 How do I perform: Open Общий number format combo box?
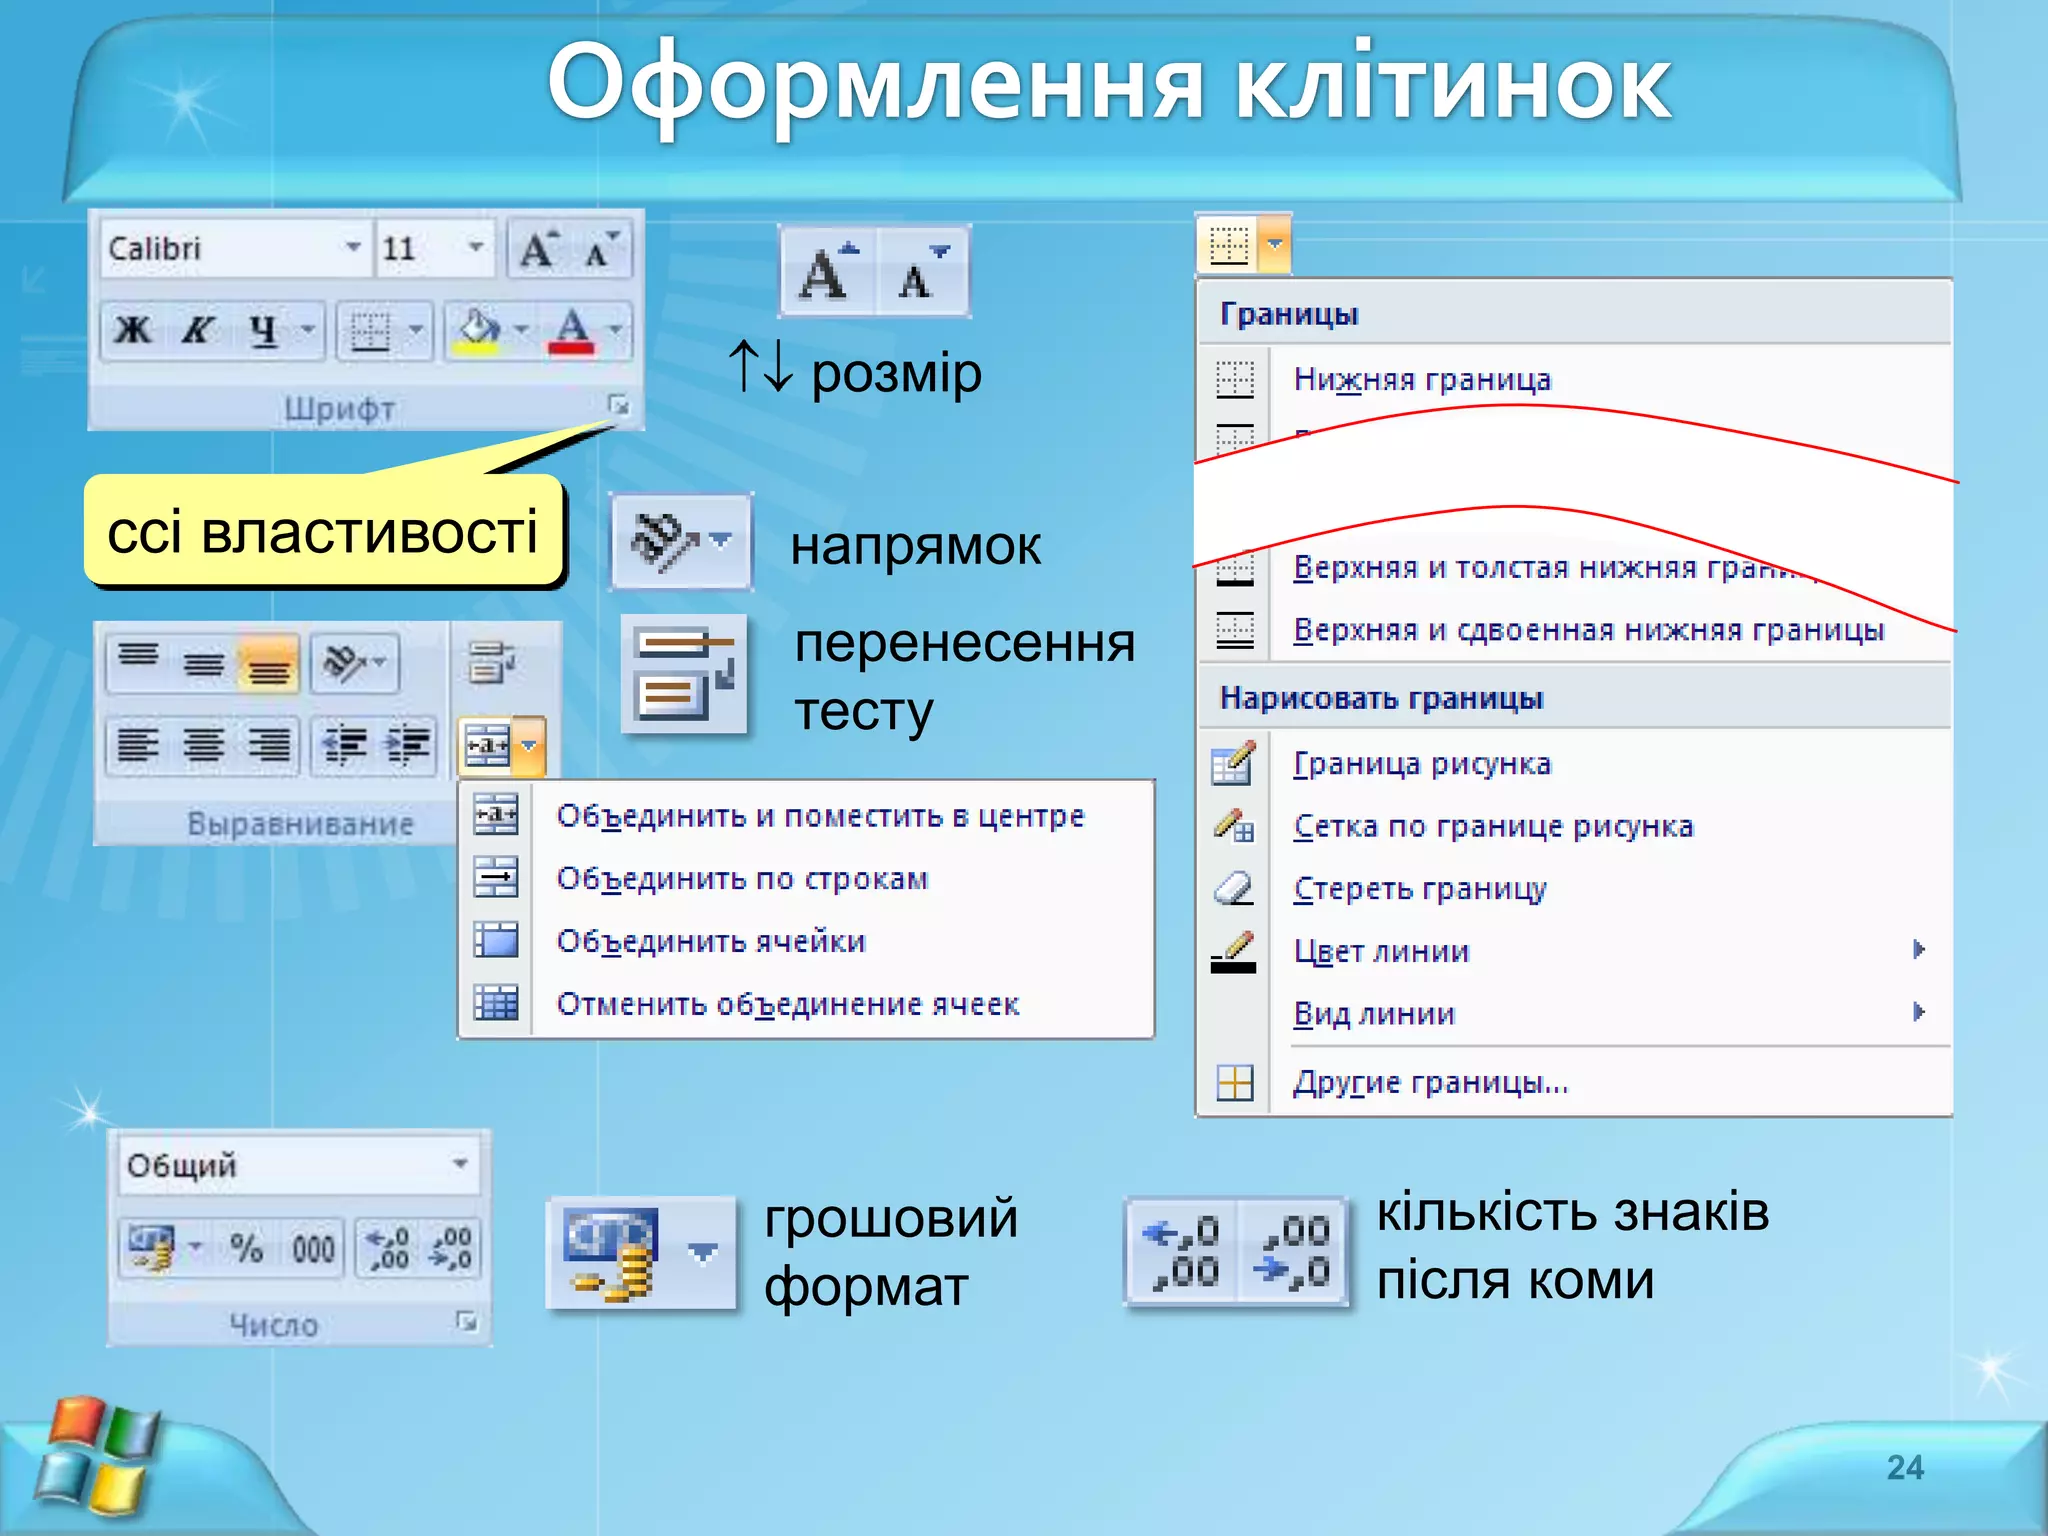click(298, 1164)
